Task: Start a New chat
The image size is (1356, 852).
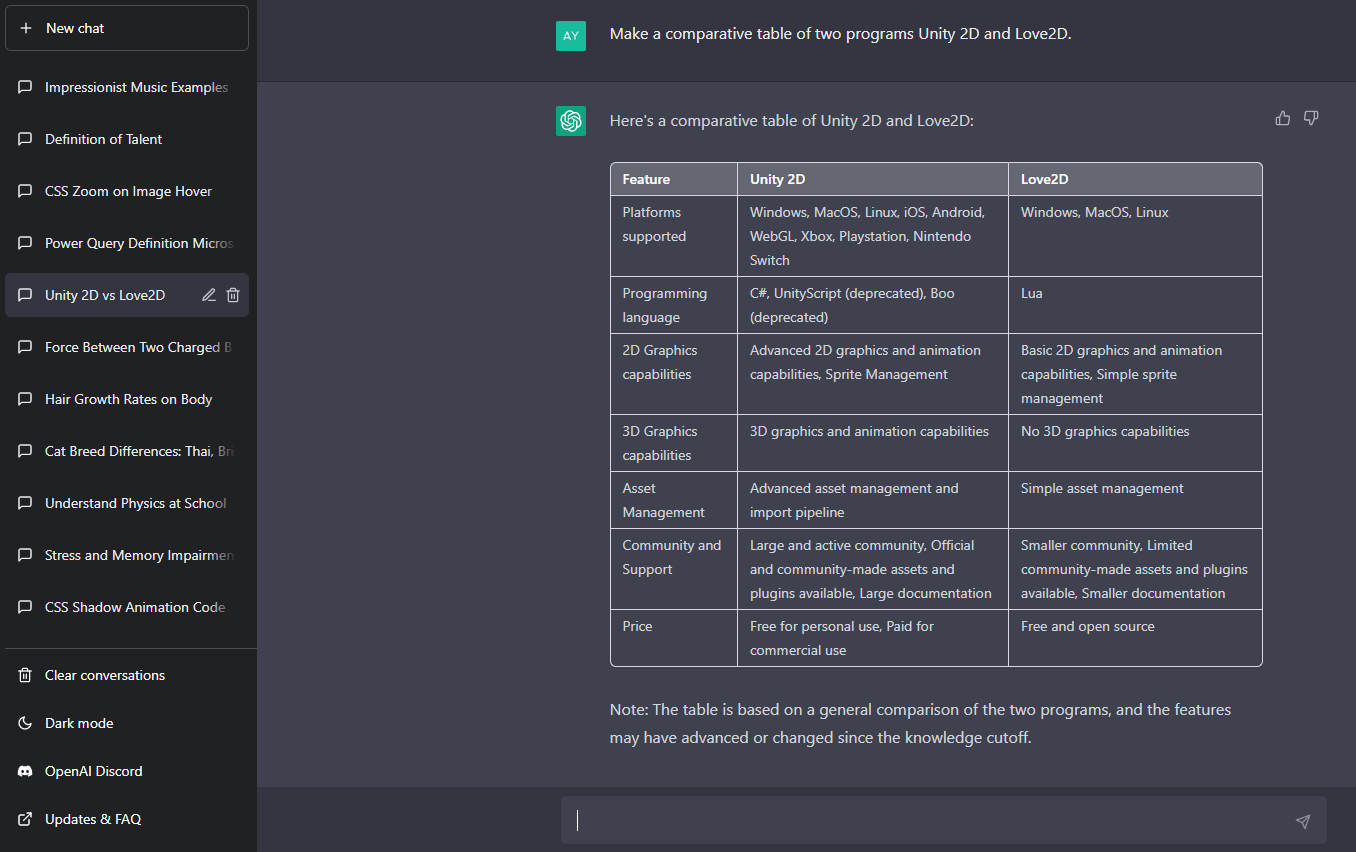Action: pos(127,28)
